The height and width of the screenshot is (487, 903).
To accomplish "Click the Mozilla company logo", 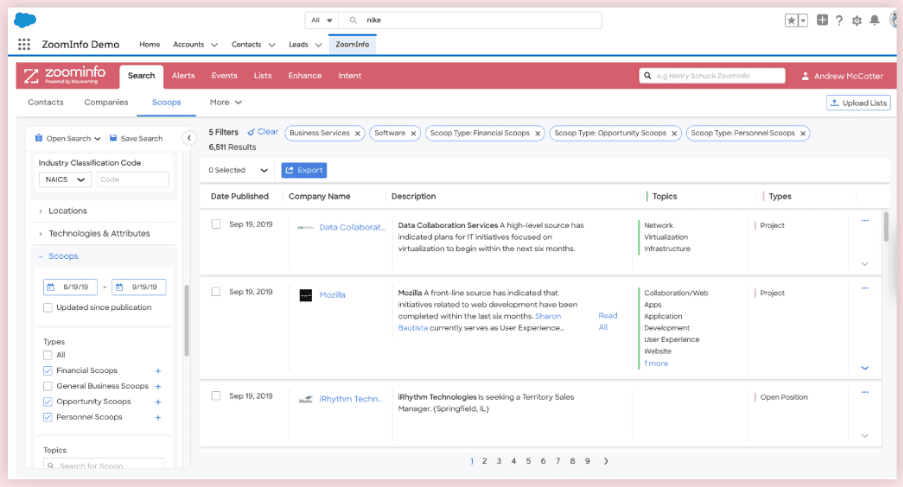I will (x=306, y=295).
